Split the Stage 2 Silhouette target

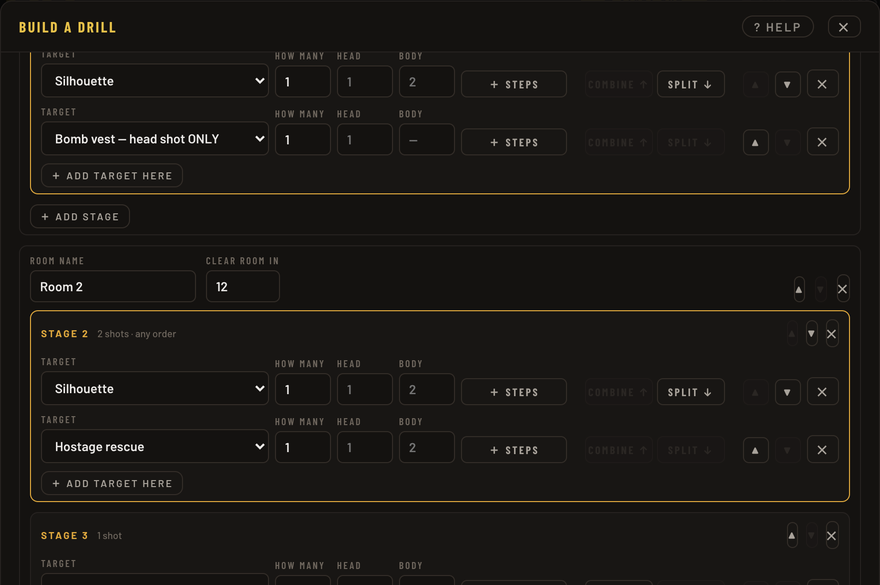click(x=690, y=392)
